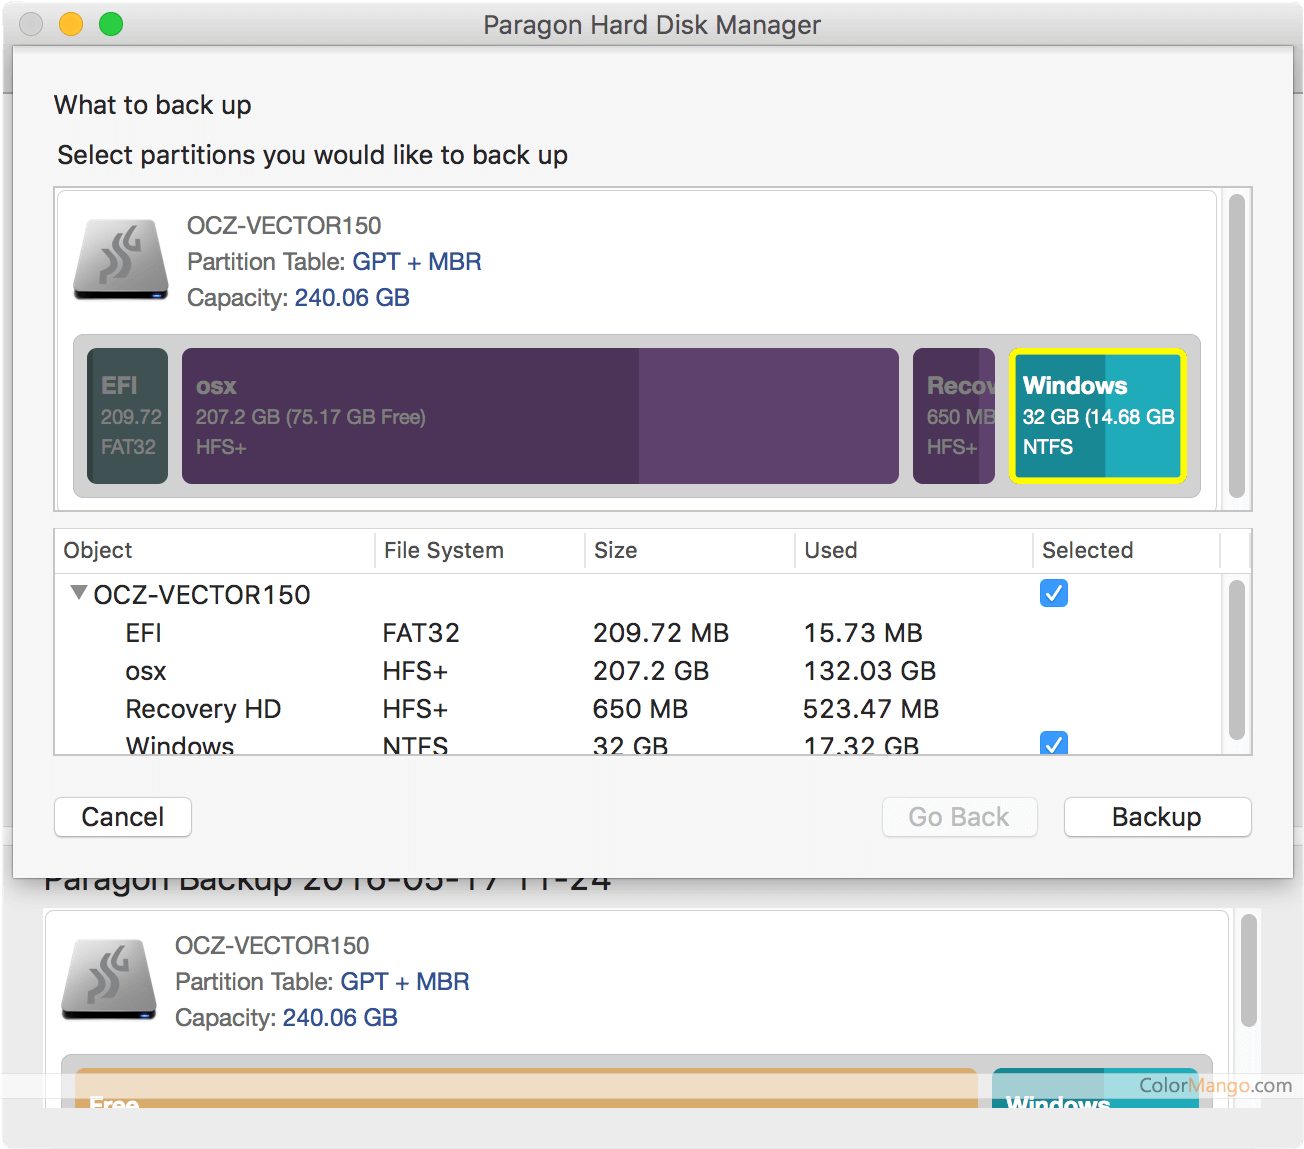The width and height of the screenshot is (1304, 1149).
Task: Click the '523.47 MB' used cell
Action: click(x=871, y=709)
